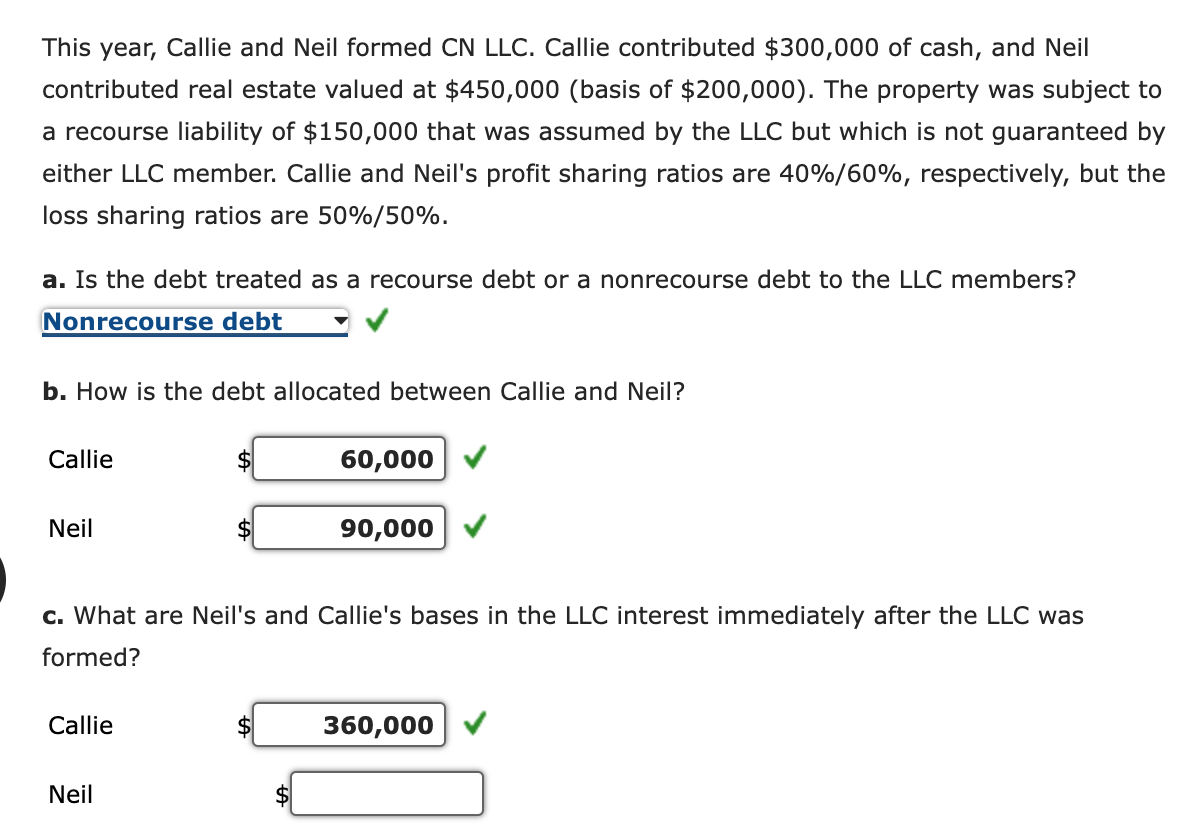
Task: Click dollar sign before empty Neil field
Action: point(283,796)
